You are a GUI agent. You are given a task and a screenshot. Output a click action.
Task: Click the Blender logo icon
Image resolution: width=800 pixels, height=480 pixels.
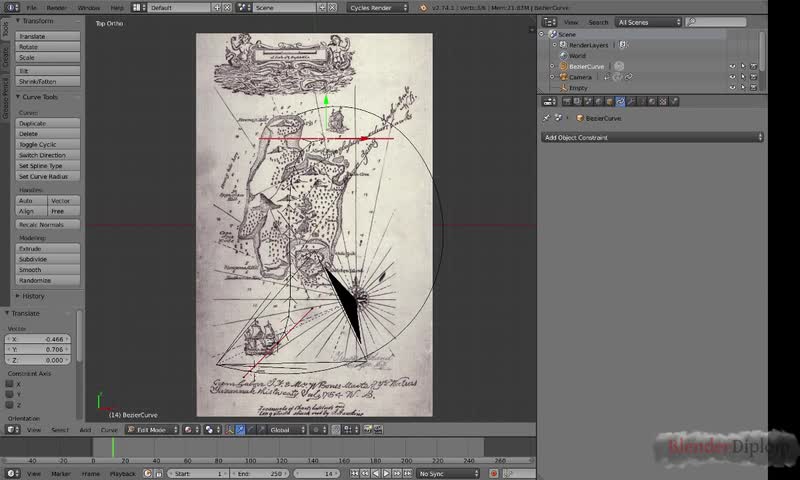click(423, 8)
